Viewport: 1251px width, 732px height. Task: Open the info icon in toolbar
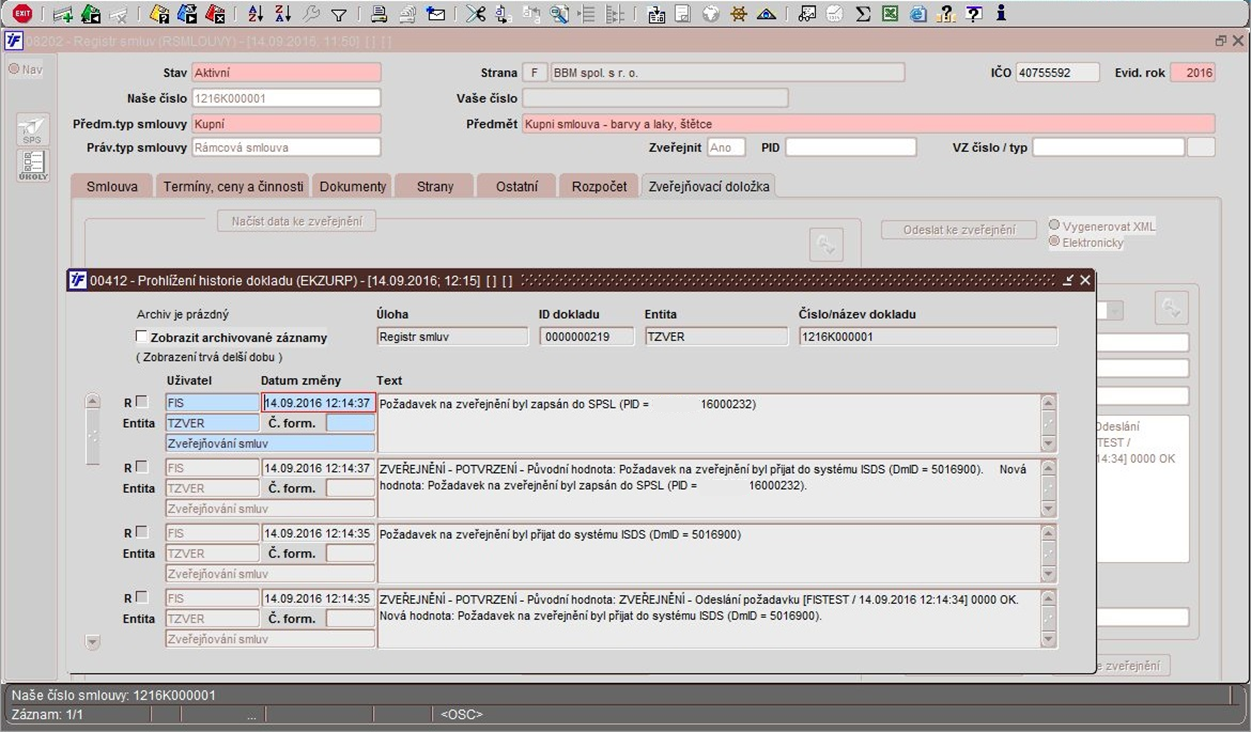click(x=1001, y=14)
